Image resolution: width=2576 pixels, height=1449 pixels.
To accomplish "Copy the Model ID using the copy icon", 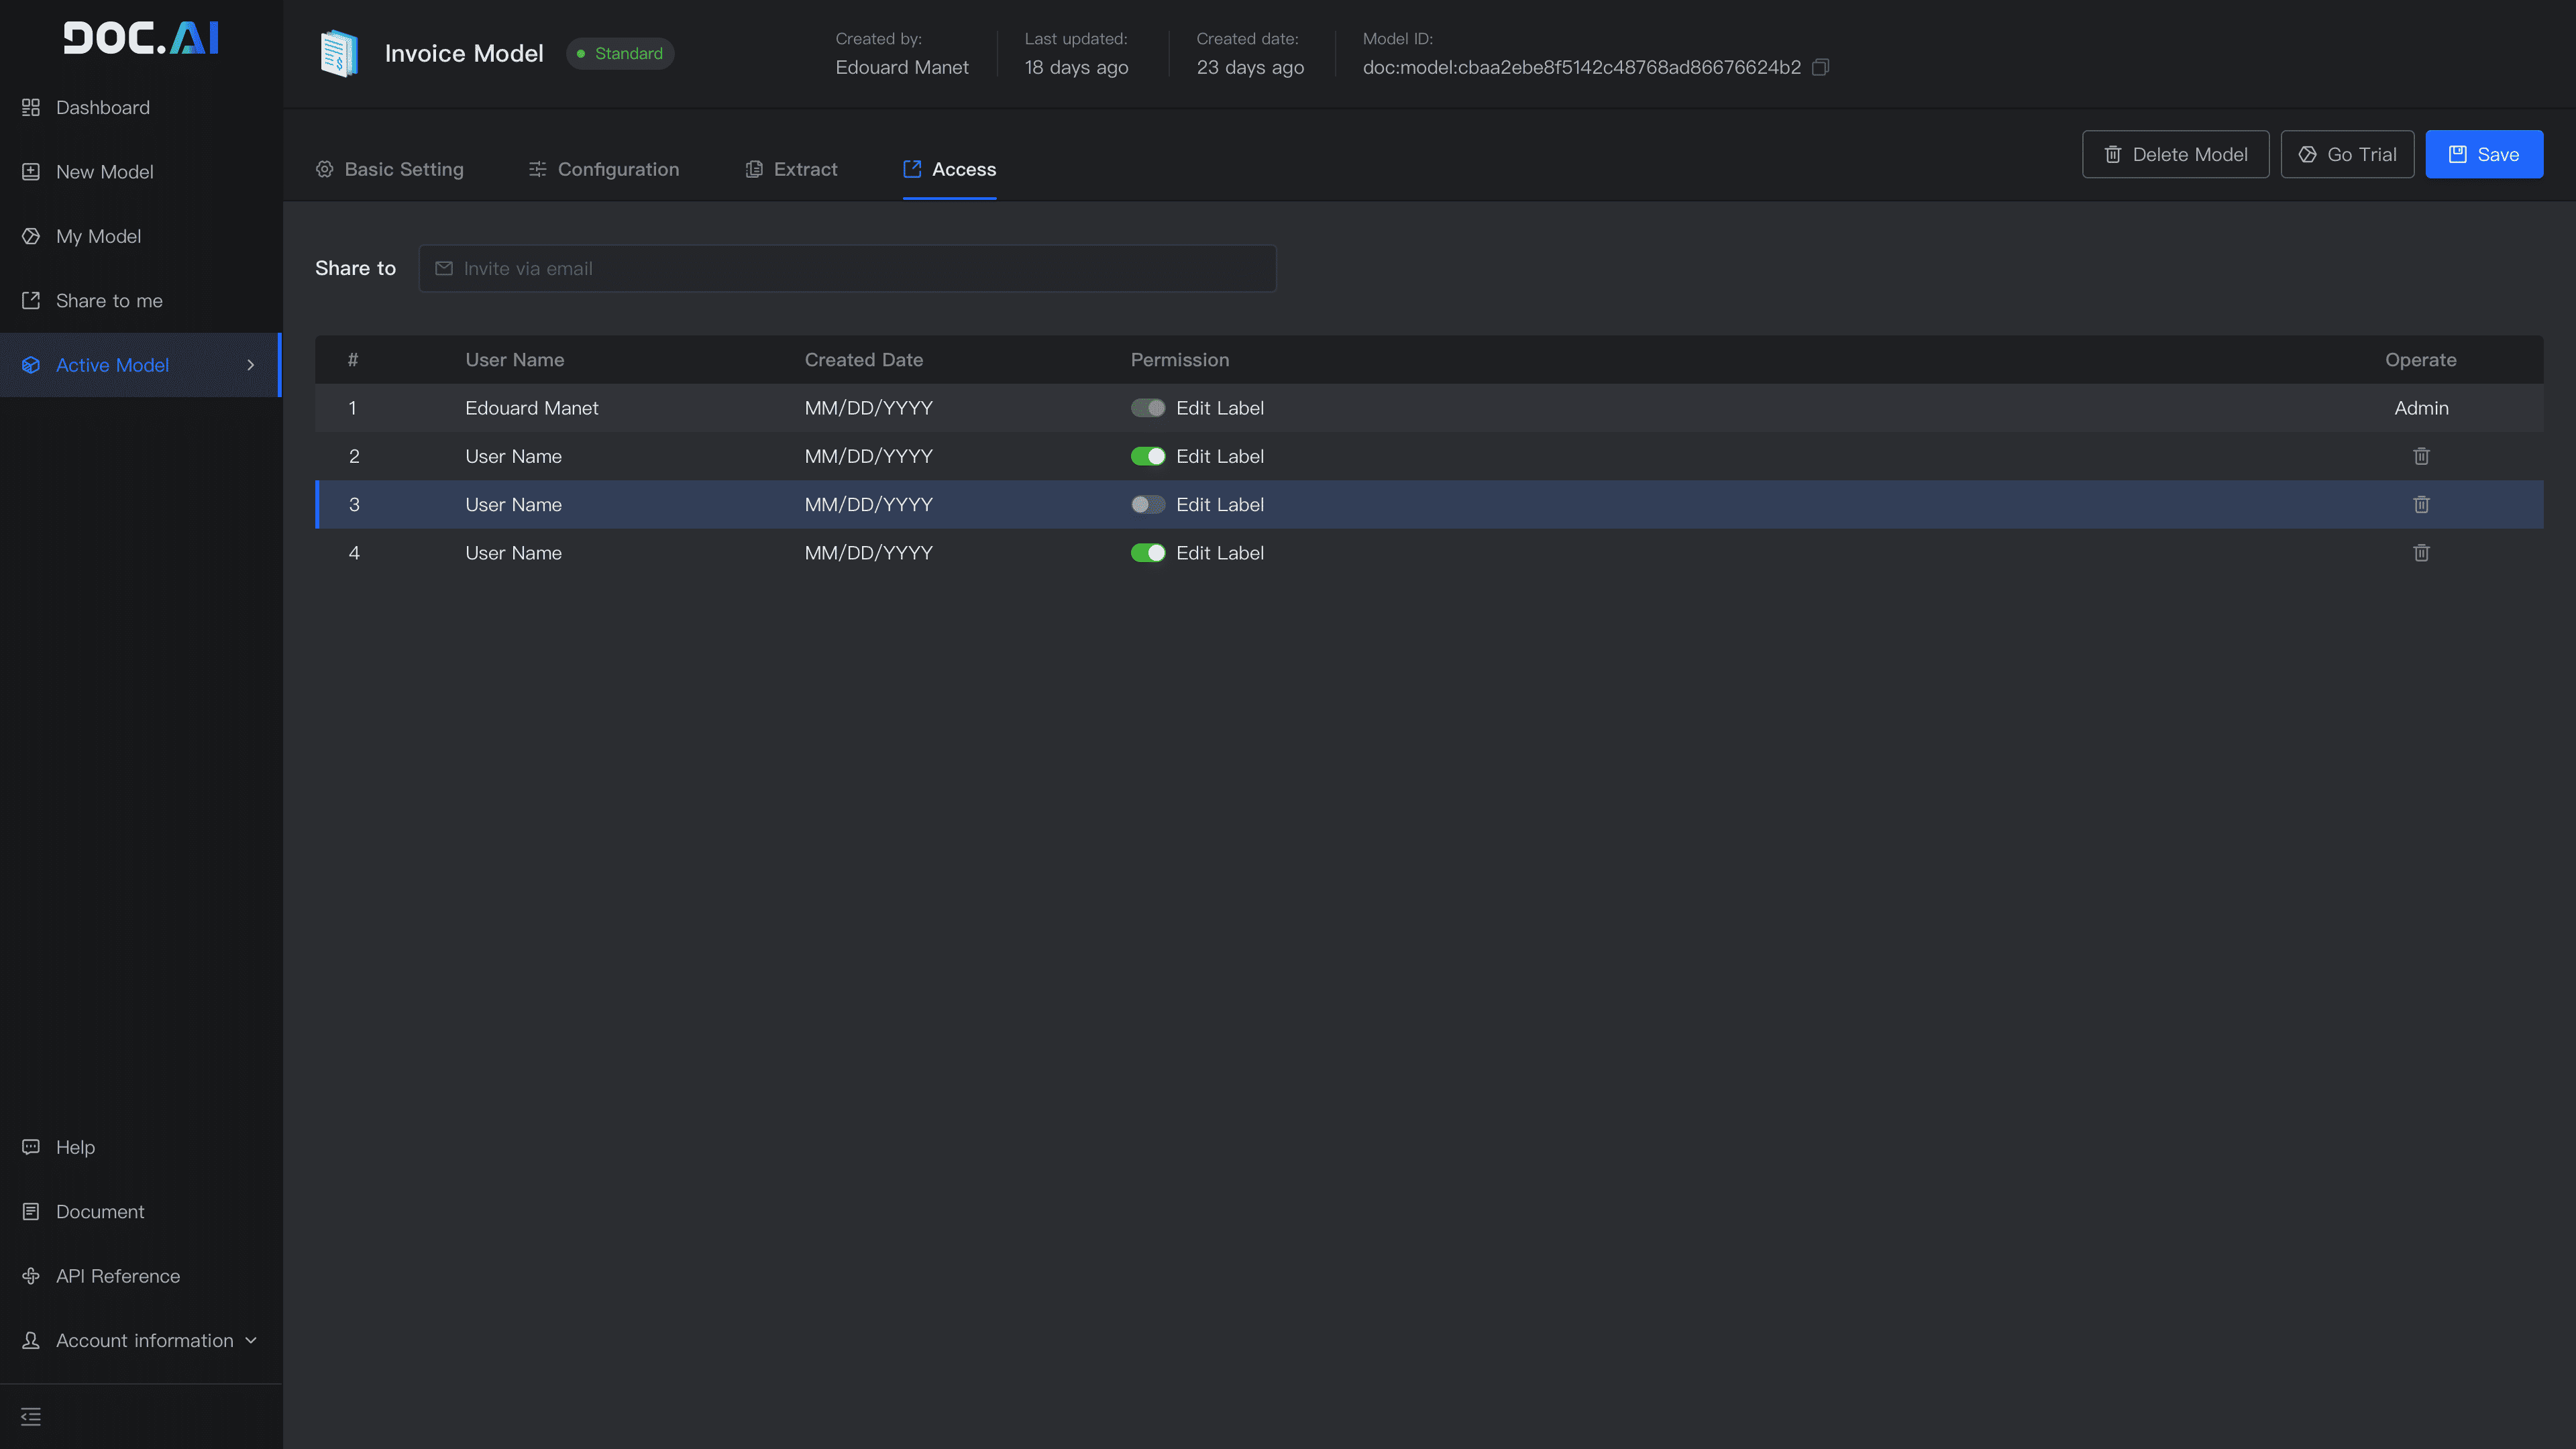I will pos(1820,67).
